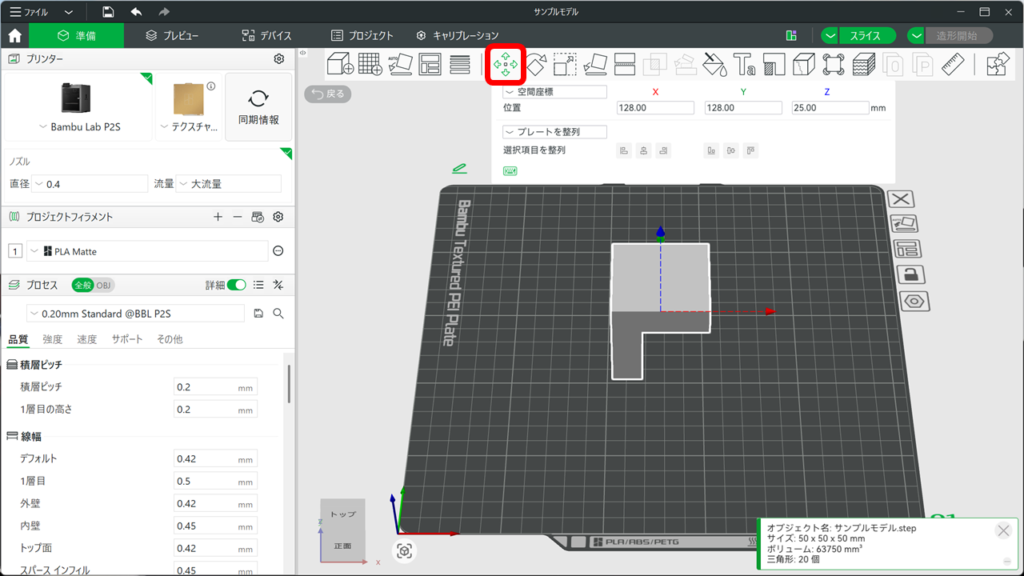Image resolution: width=1024 pixels, height=576 pixels.
Task: Select the Measure ruler tool
Action: (x=951, y=65)
